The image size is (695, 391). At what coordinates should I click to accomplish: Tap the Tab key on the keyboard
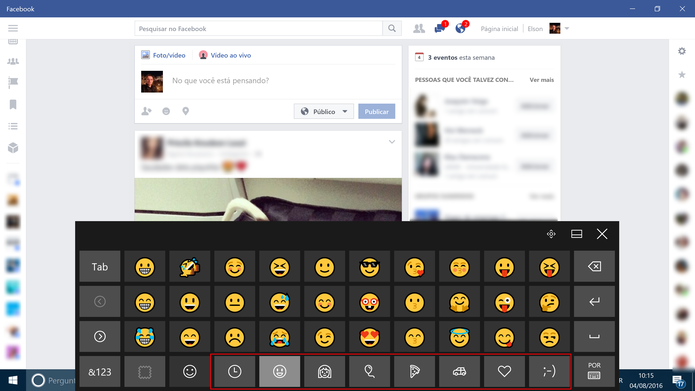(100, 266)
